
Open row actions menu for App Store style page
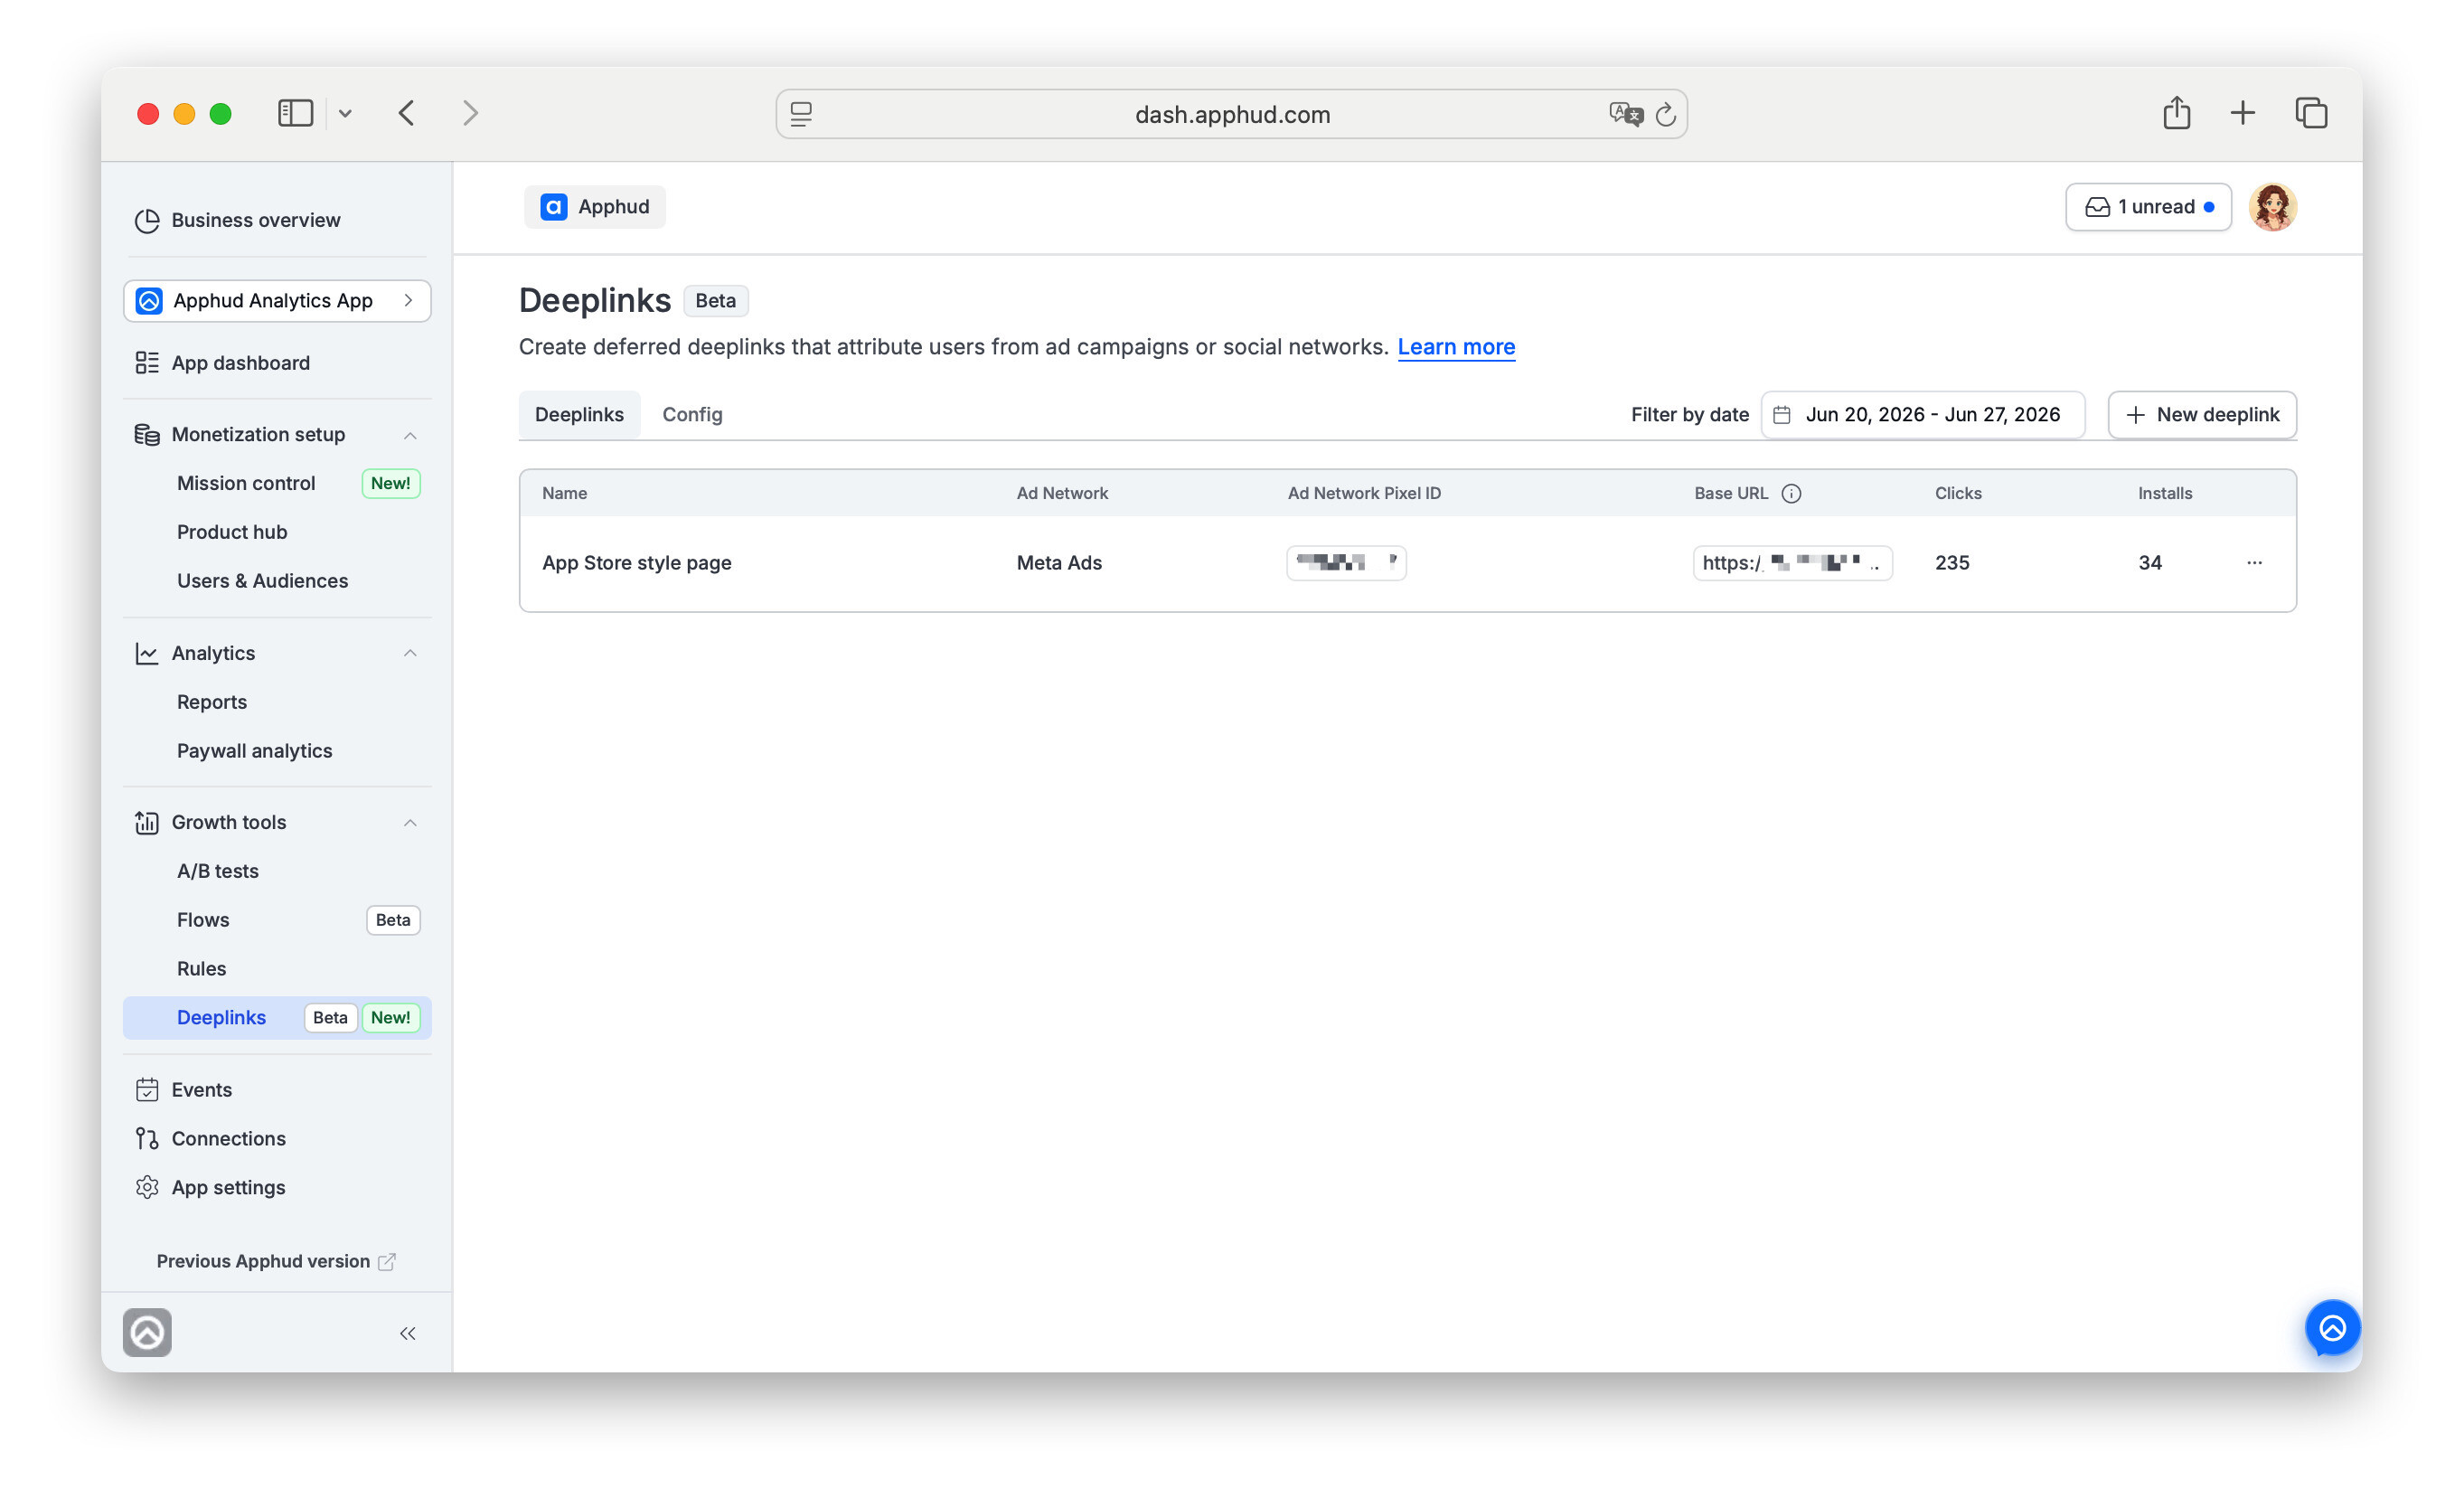click(x=2254, y=563)
